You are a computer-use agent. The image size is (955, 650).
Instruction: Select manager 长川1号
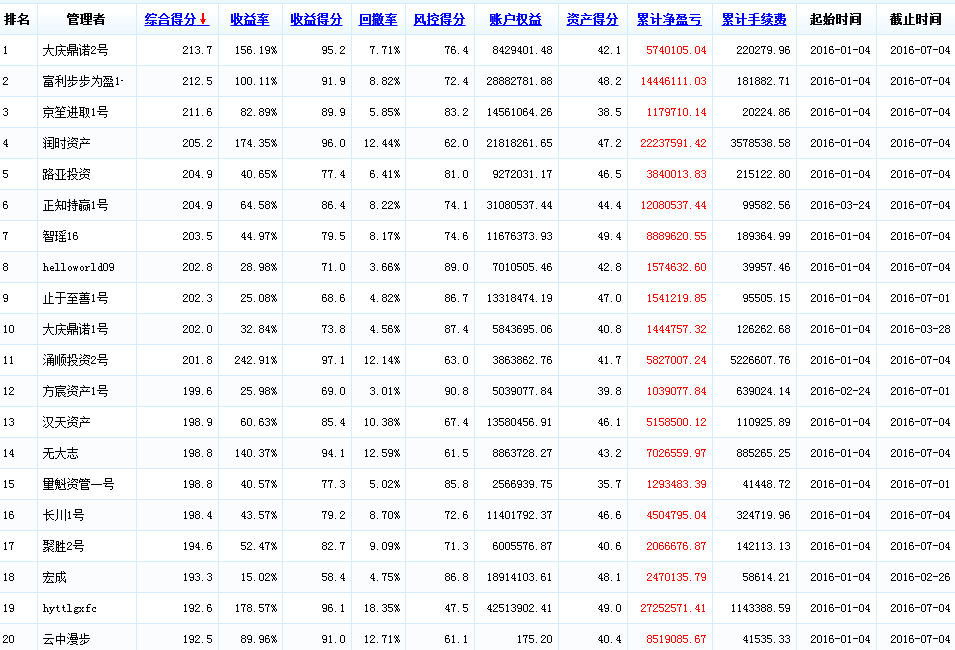point(63,515)
